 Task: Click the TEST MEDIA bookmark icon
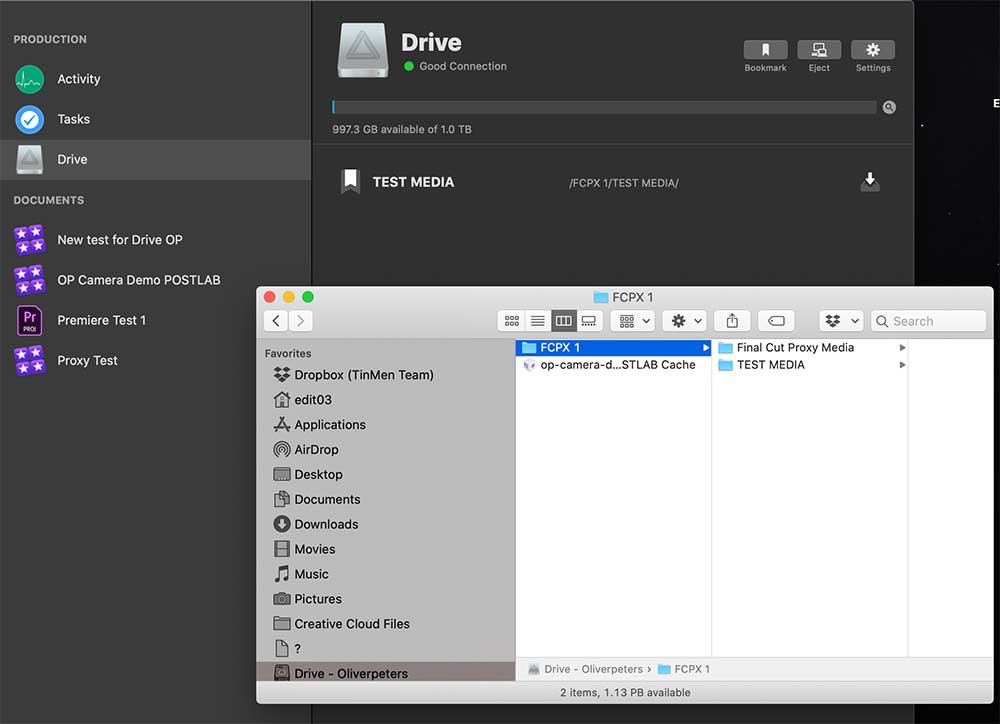click(350, 182)
